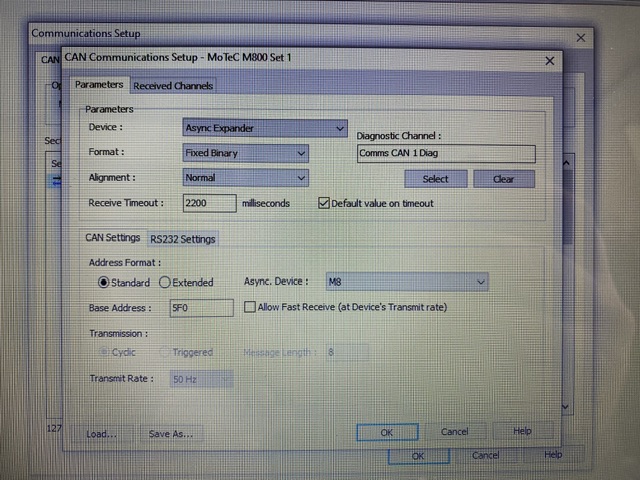640x480 pixels.
Task: Click scroll down arrow in Communications Setup list
Action: pos(566,407)
